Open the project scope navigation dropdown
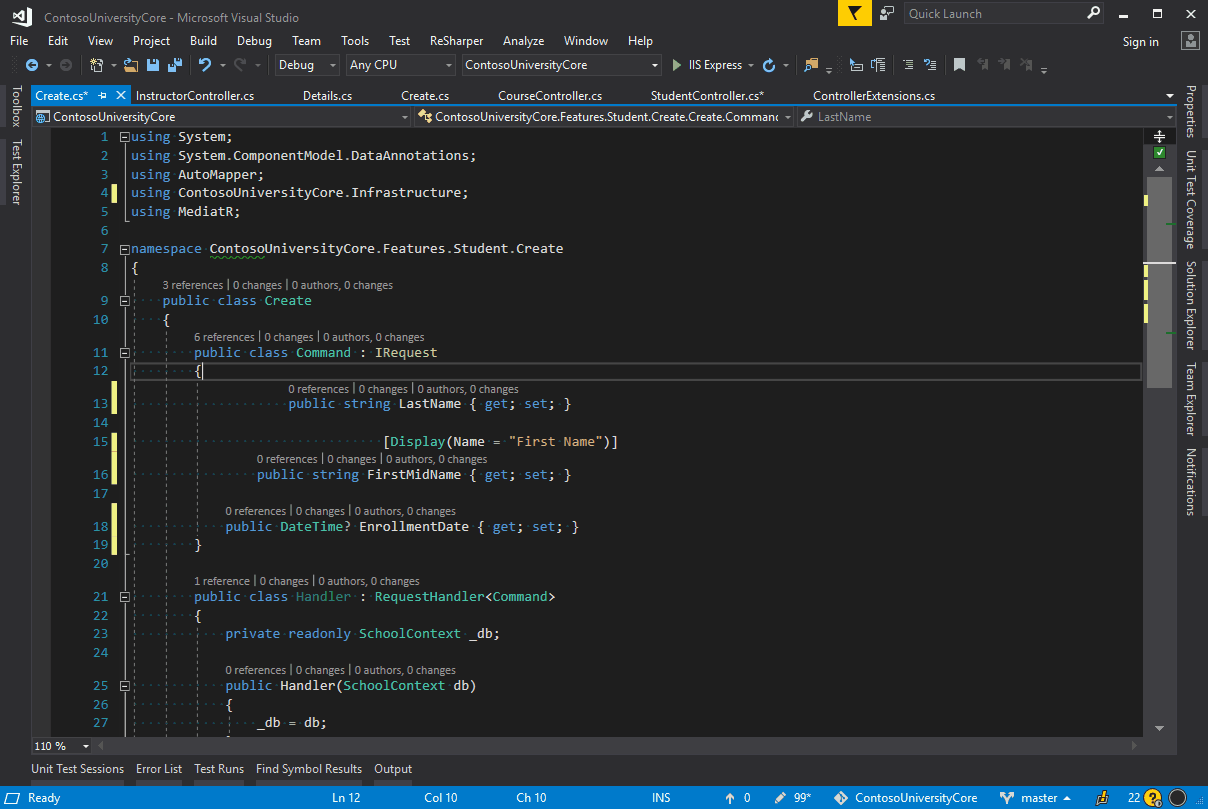Image resolution: width=1208 pixels, height=809 pixels. point(223,117)
